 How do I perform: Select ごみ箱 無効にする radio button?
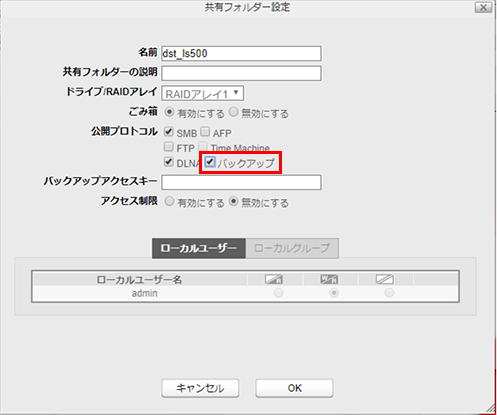[234, 112]
